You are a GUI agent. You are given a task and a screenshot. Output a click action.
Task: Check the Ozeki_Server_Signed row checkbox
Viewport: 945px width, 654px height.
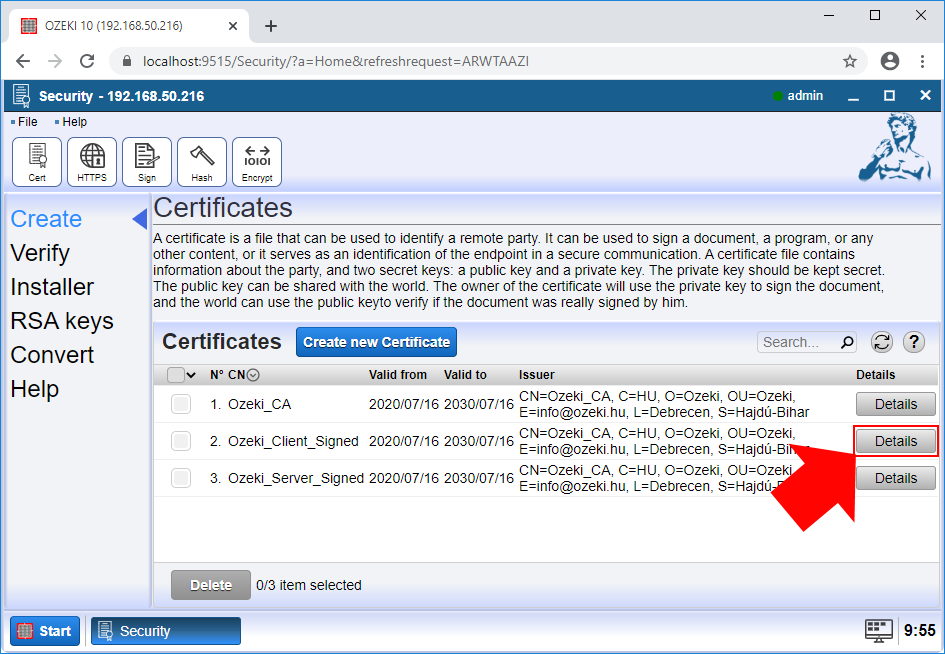(181, 478)
